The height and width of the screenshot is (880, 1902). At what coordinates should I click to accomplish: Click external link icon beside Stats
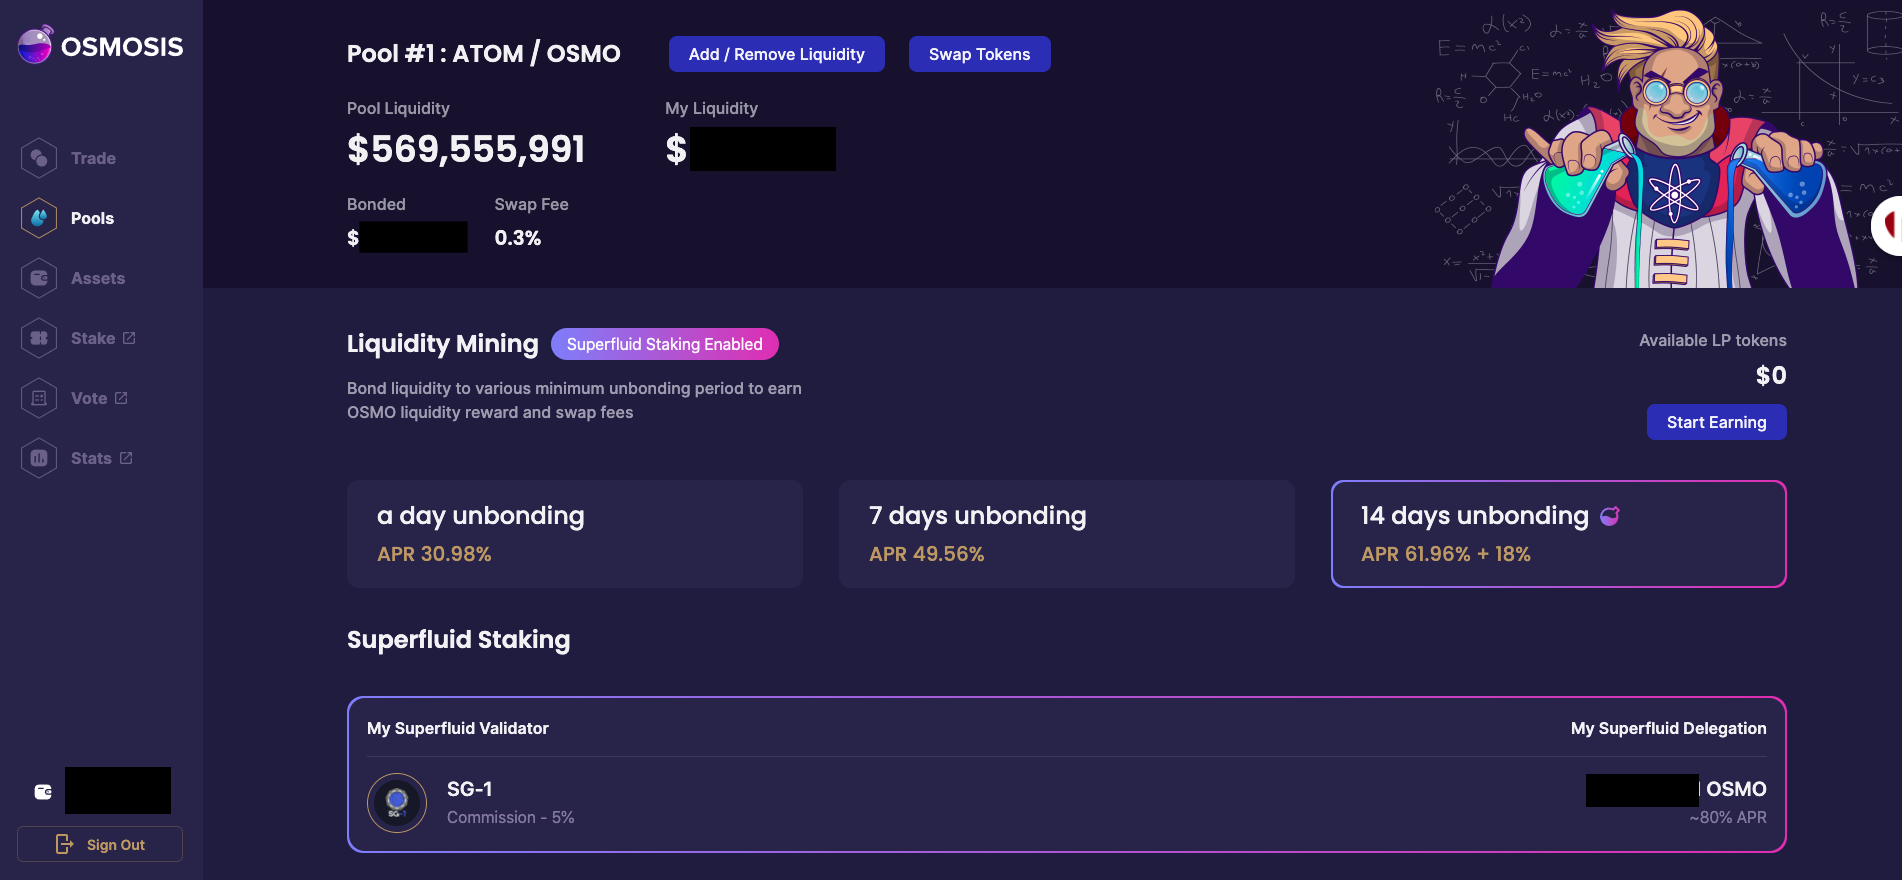pos(126,458)
